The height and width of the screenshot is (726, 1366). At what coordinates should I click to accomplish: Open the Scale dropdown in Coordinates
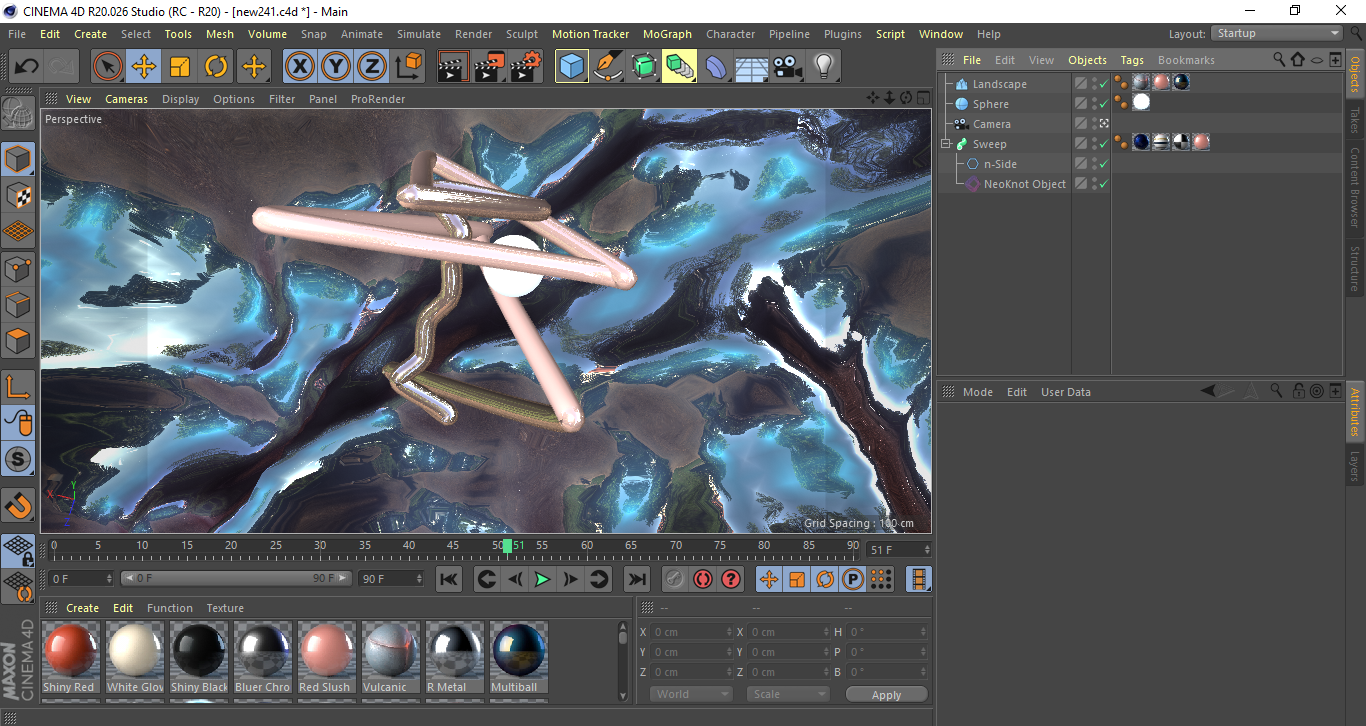click(788, 694)
